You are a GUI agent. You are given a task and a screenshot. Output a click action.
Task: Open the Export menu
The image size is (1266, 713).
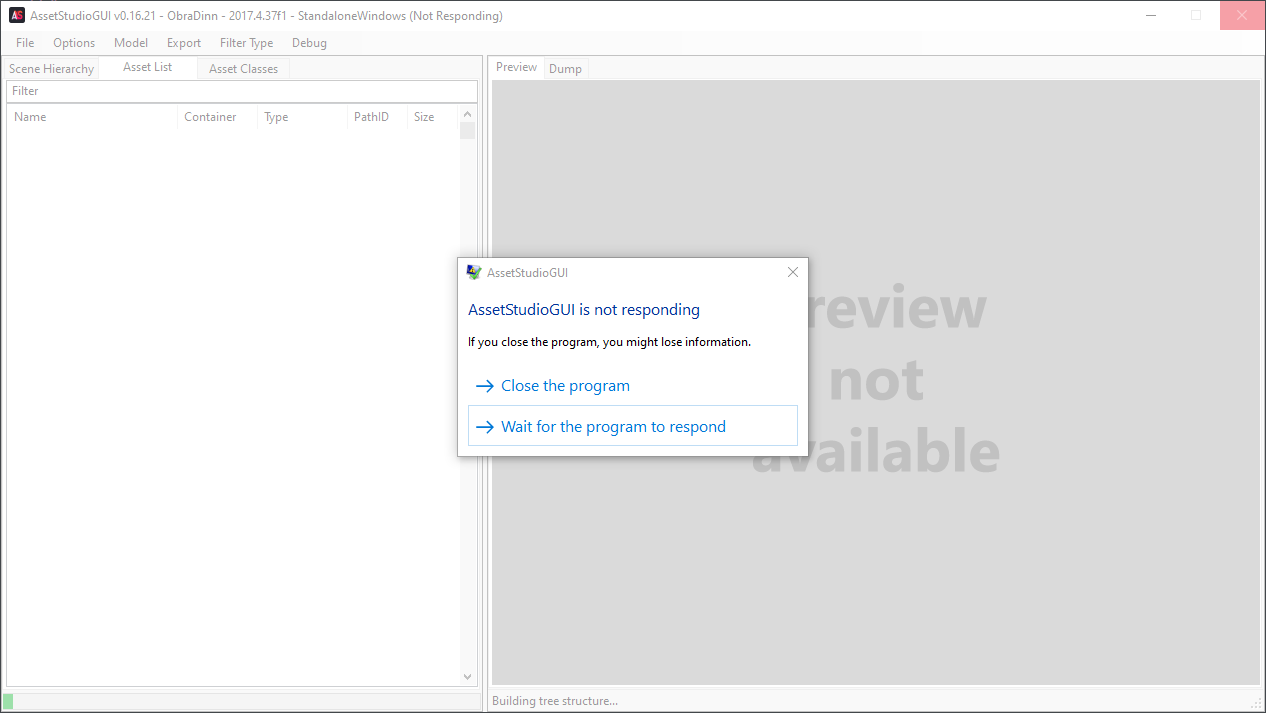(184, 43)
